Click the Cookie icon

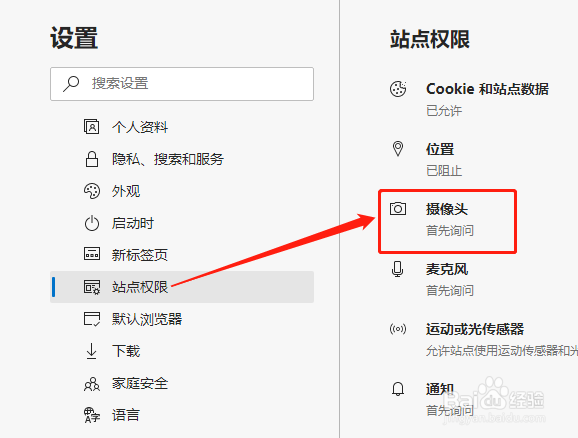click(398, 89)
